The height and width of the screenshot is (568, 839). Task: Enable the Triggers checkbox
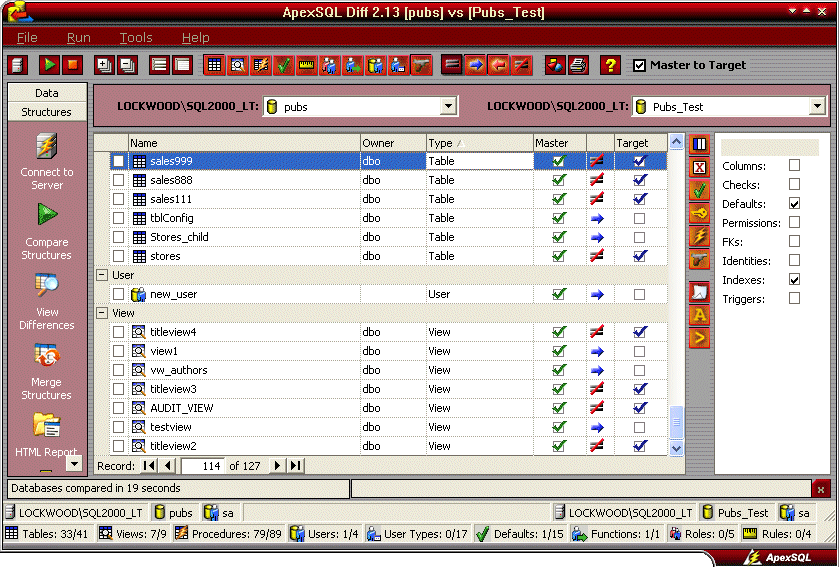tap(795, 298)
